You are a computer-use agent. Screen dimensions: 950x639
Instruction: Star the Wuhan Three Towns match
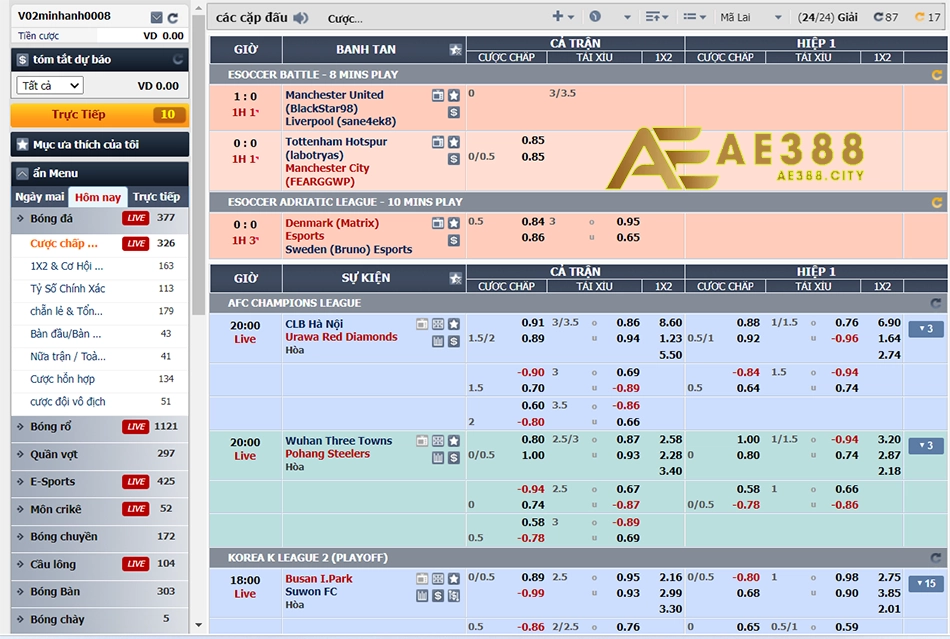[x=454, y=441]
